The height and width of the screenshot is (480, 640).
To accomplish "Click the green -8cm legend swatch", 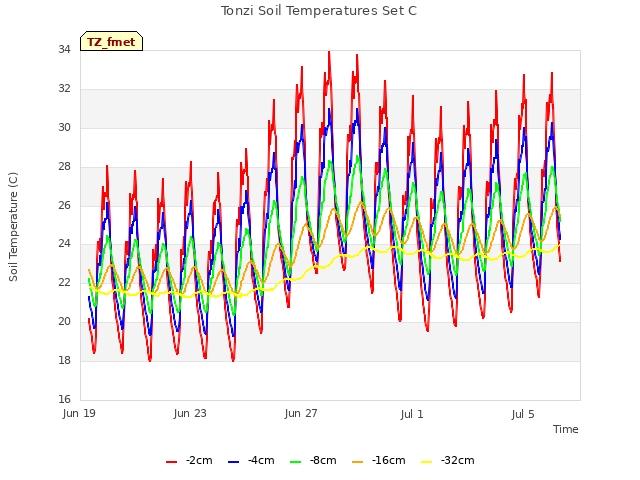I will coord(296,462).
